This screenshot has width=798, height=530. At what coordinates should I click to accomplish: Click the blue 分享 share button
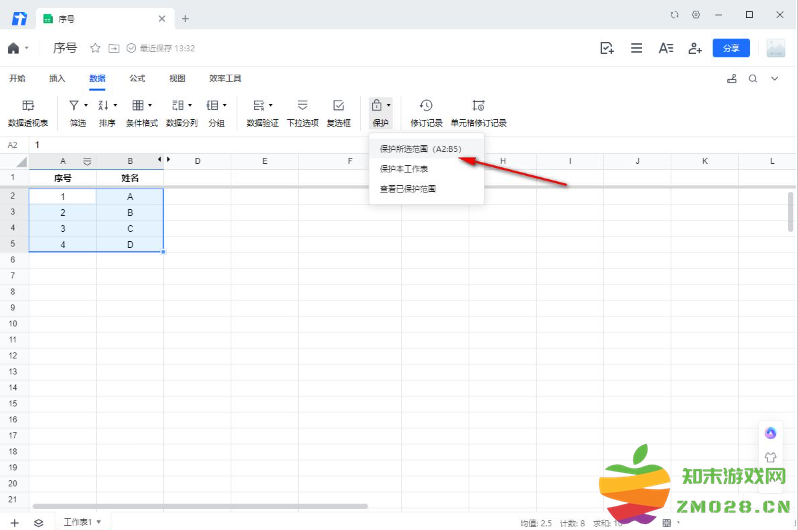pos(730,48)
